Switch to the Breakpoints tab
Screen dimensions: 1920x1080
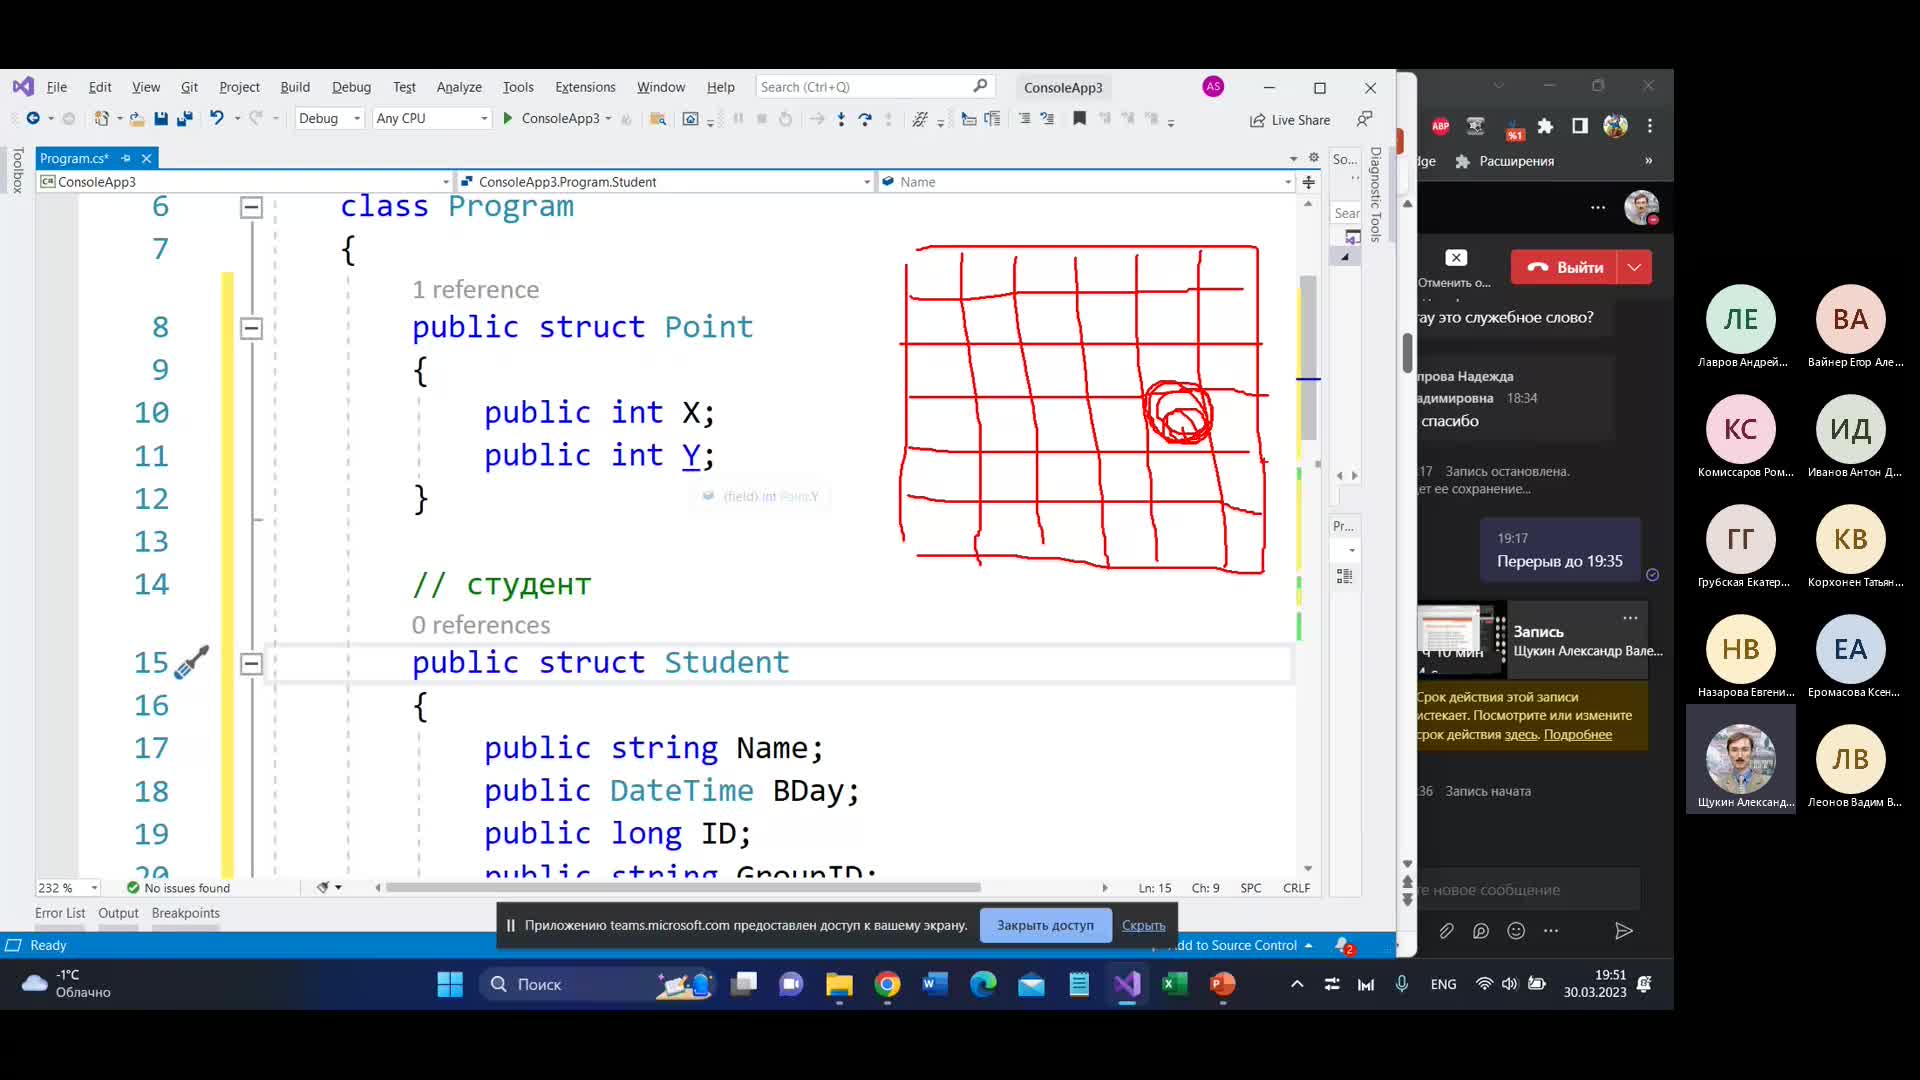point(185,913)
